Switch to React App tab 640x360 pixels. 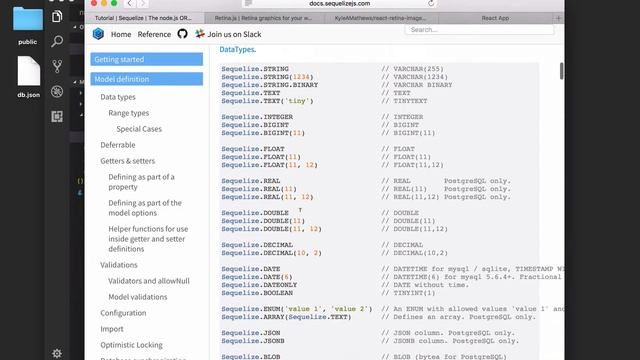495,18
